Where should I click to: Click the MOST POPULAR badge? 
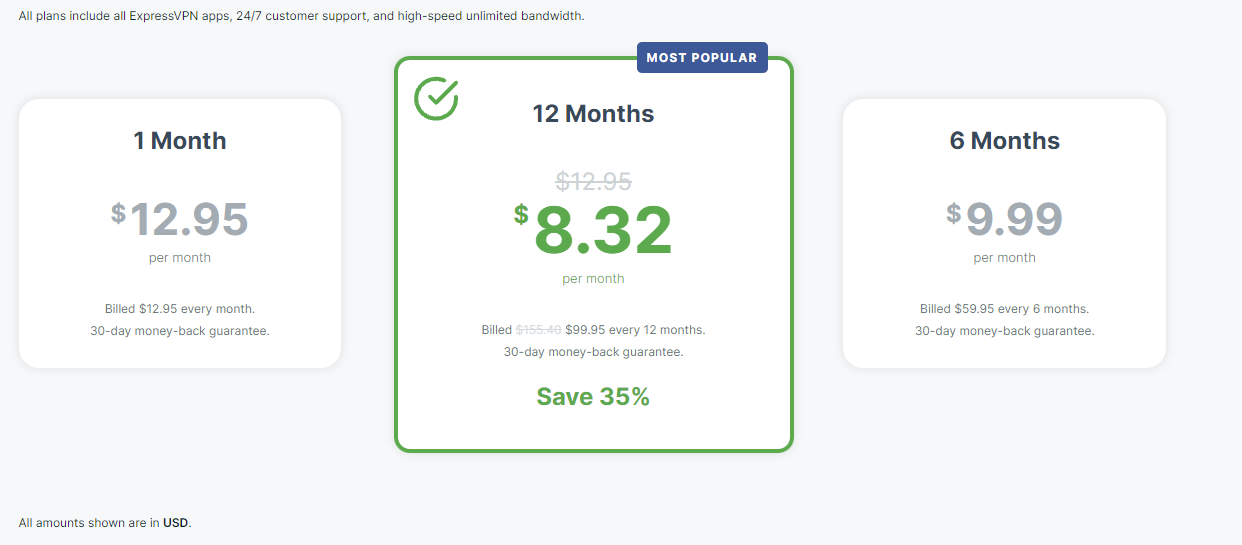pos(702,58)
